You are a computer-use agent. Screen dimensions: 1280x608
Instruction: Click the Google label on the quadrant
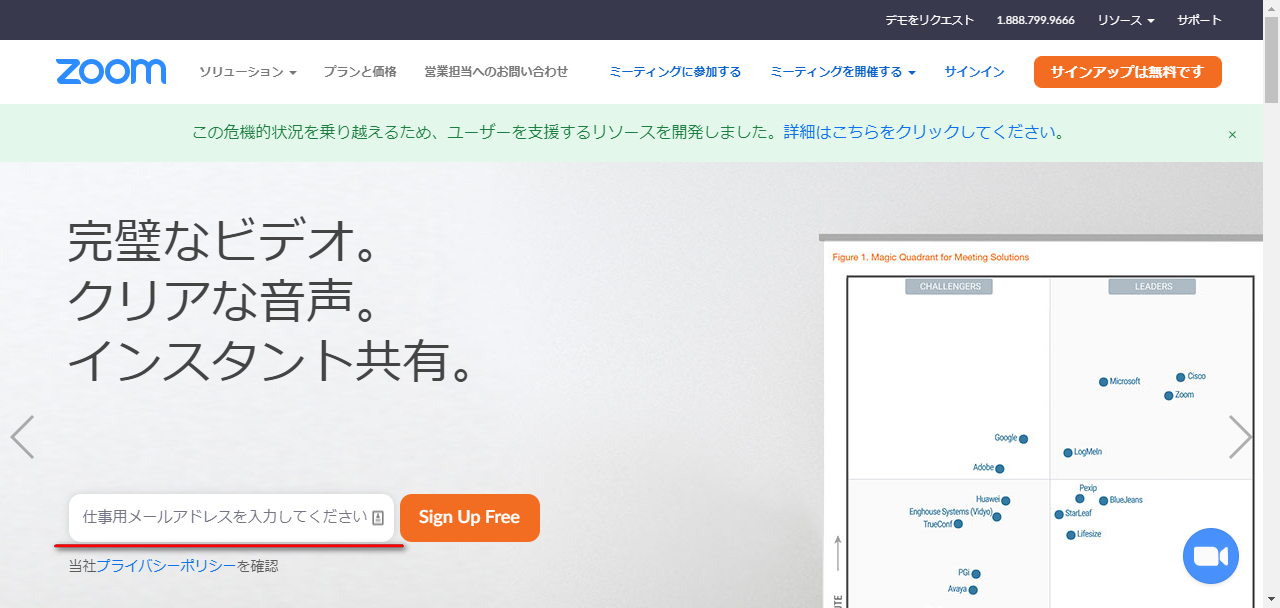pos(1006,438)
